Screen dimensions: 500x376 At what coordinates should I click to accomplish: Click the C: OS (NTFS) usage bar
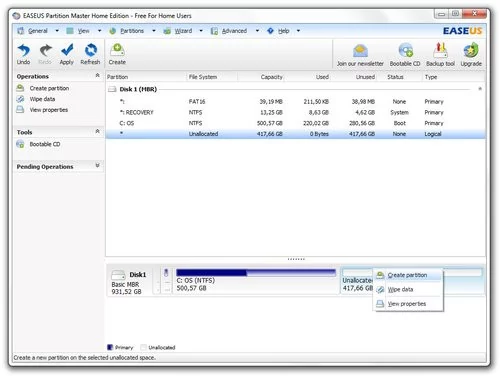click(x=256, y=273)
